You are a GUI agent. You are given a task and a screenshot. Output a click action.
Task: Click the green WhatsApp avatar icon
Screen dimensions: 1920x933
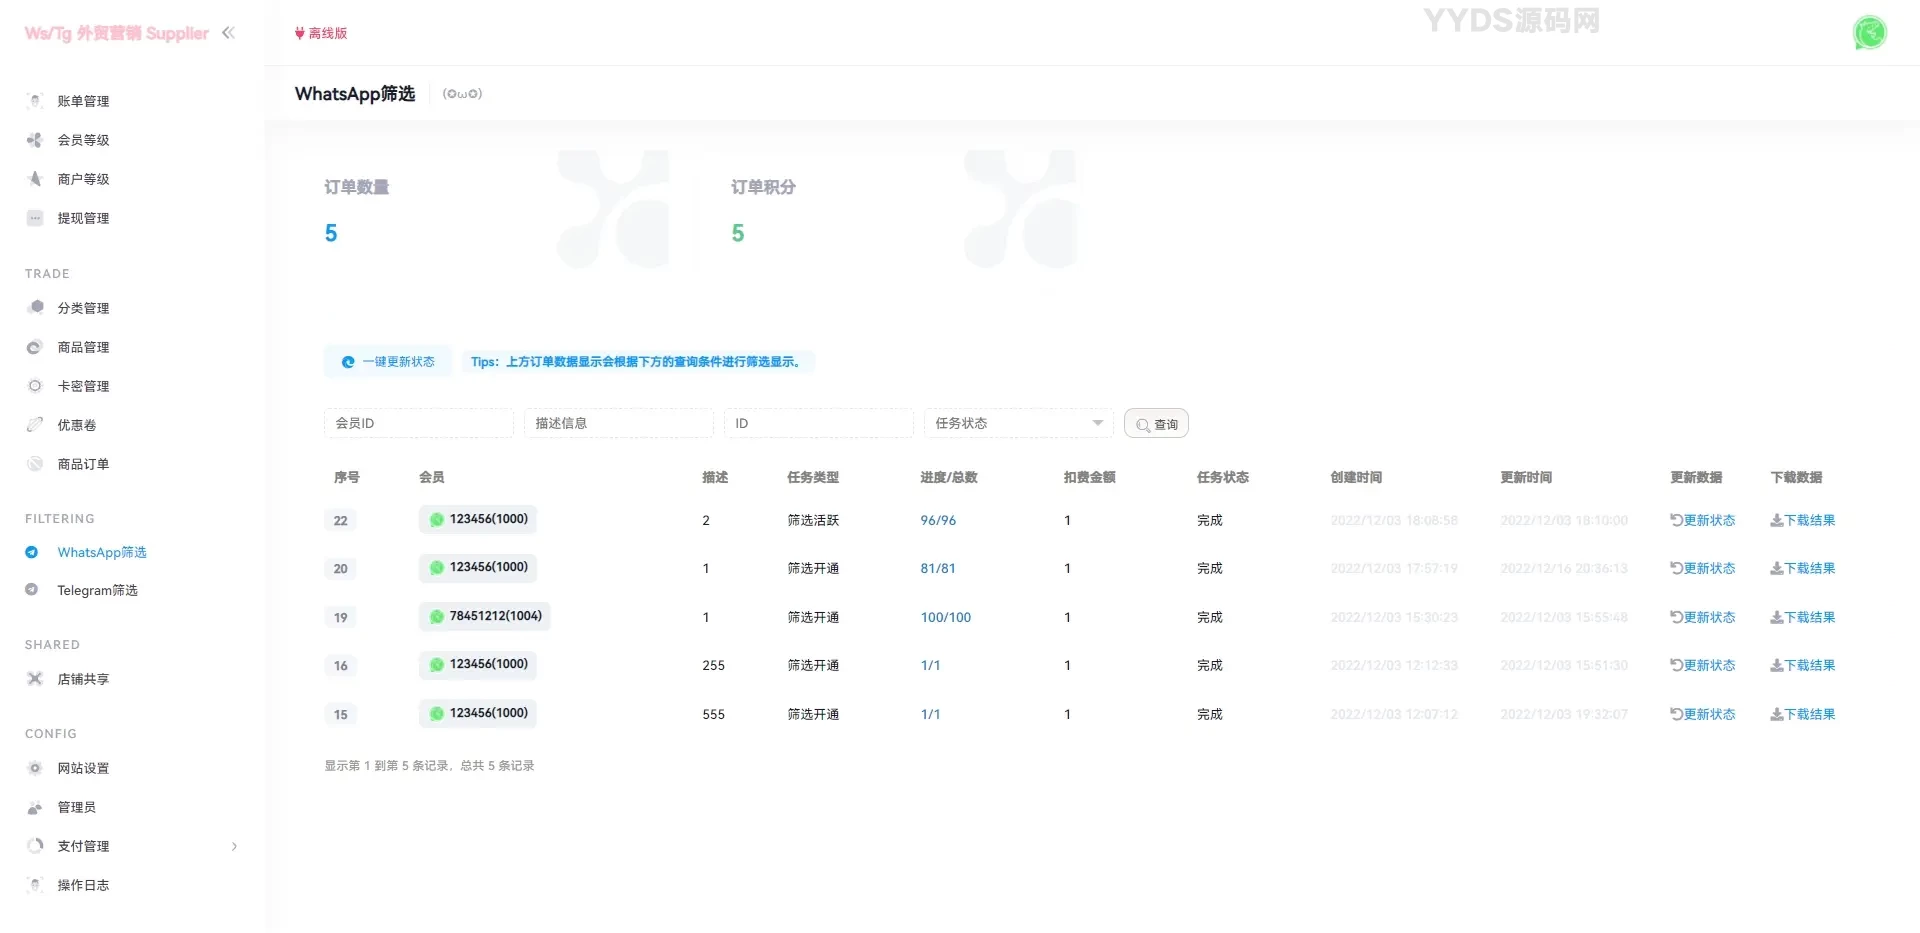1869,33
